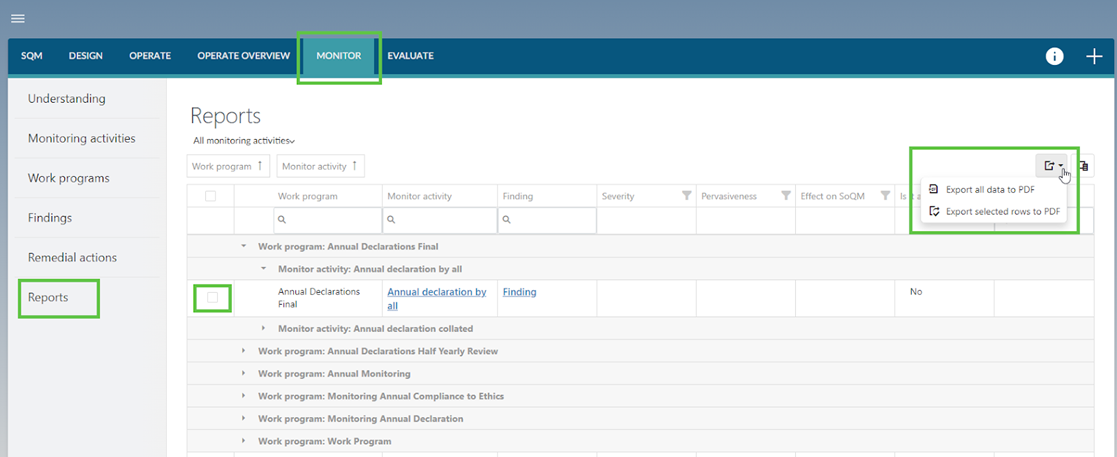Open Remedial actions in sidebar
This screenshot has height=457, width=1117.
(72, 258)
